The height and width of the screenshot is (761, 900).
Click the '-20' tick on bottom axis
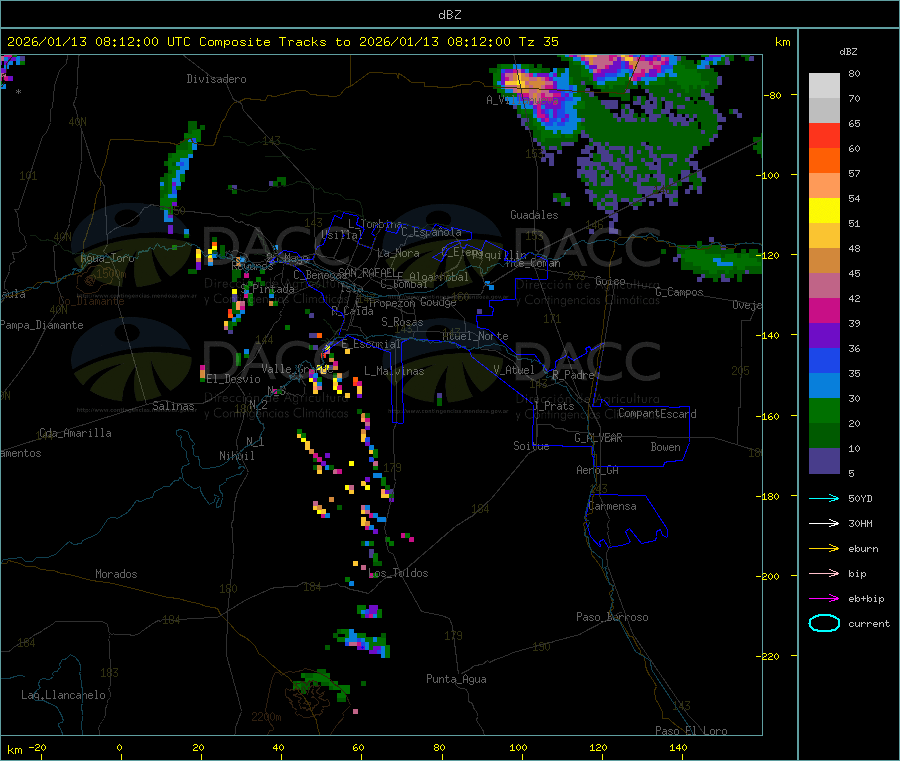[x=37, y=747]
